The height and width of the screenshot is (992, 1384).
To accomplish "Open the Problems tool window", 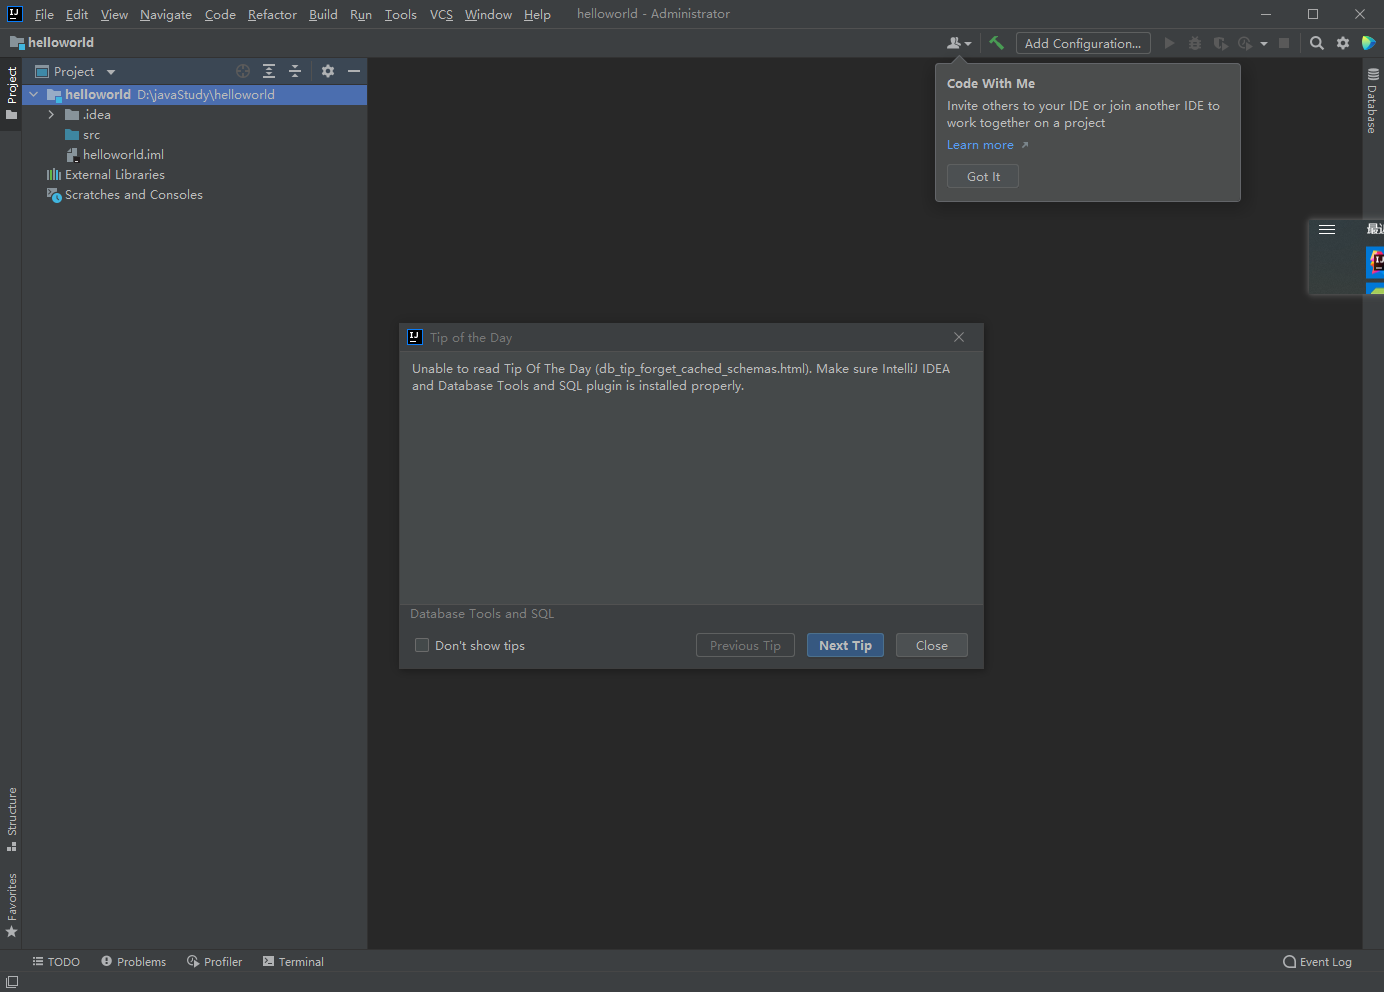I will [x=134, y=961].
